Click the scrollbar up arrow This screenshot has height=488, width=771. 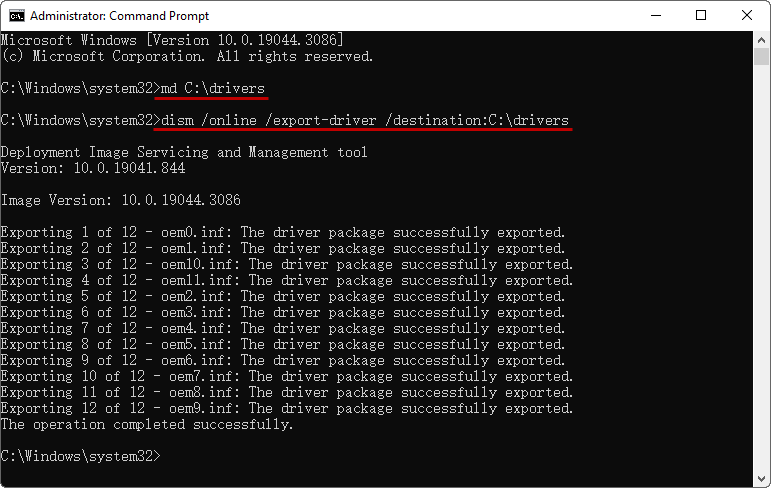(x=761, y=40)
